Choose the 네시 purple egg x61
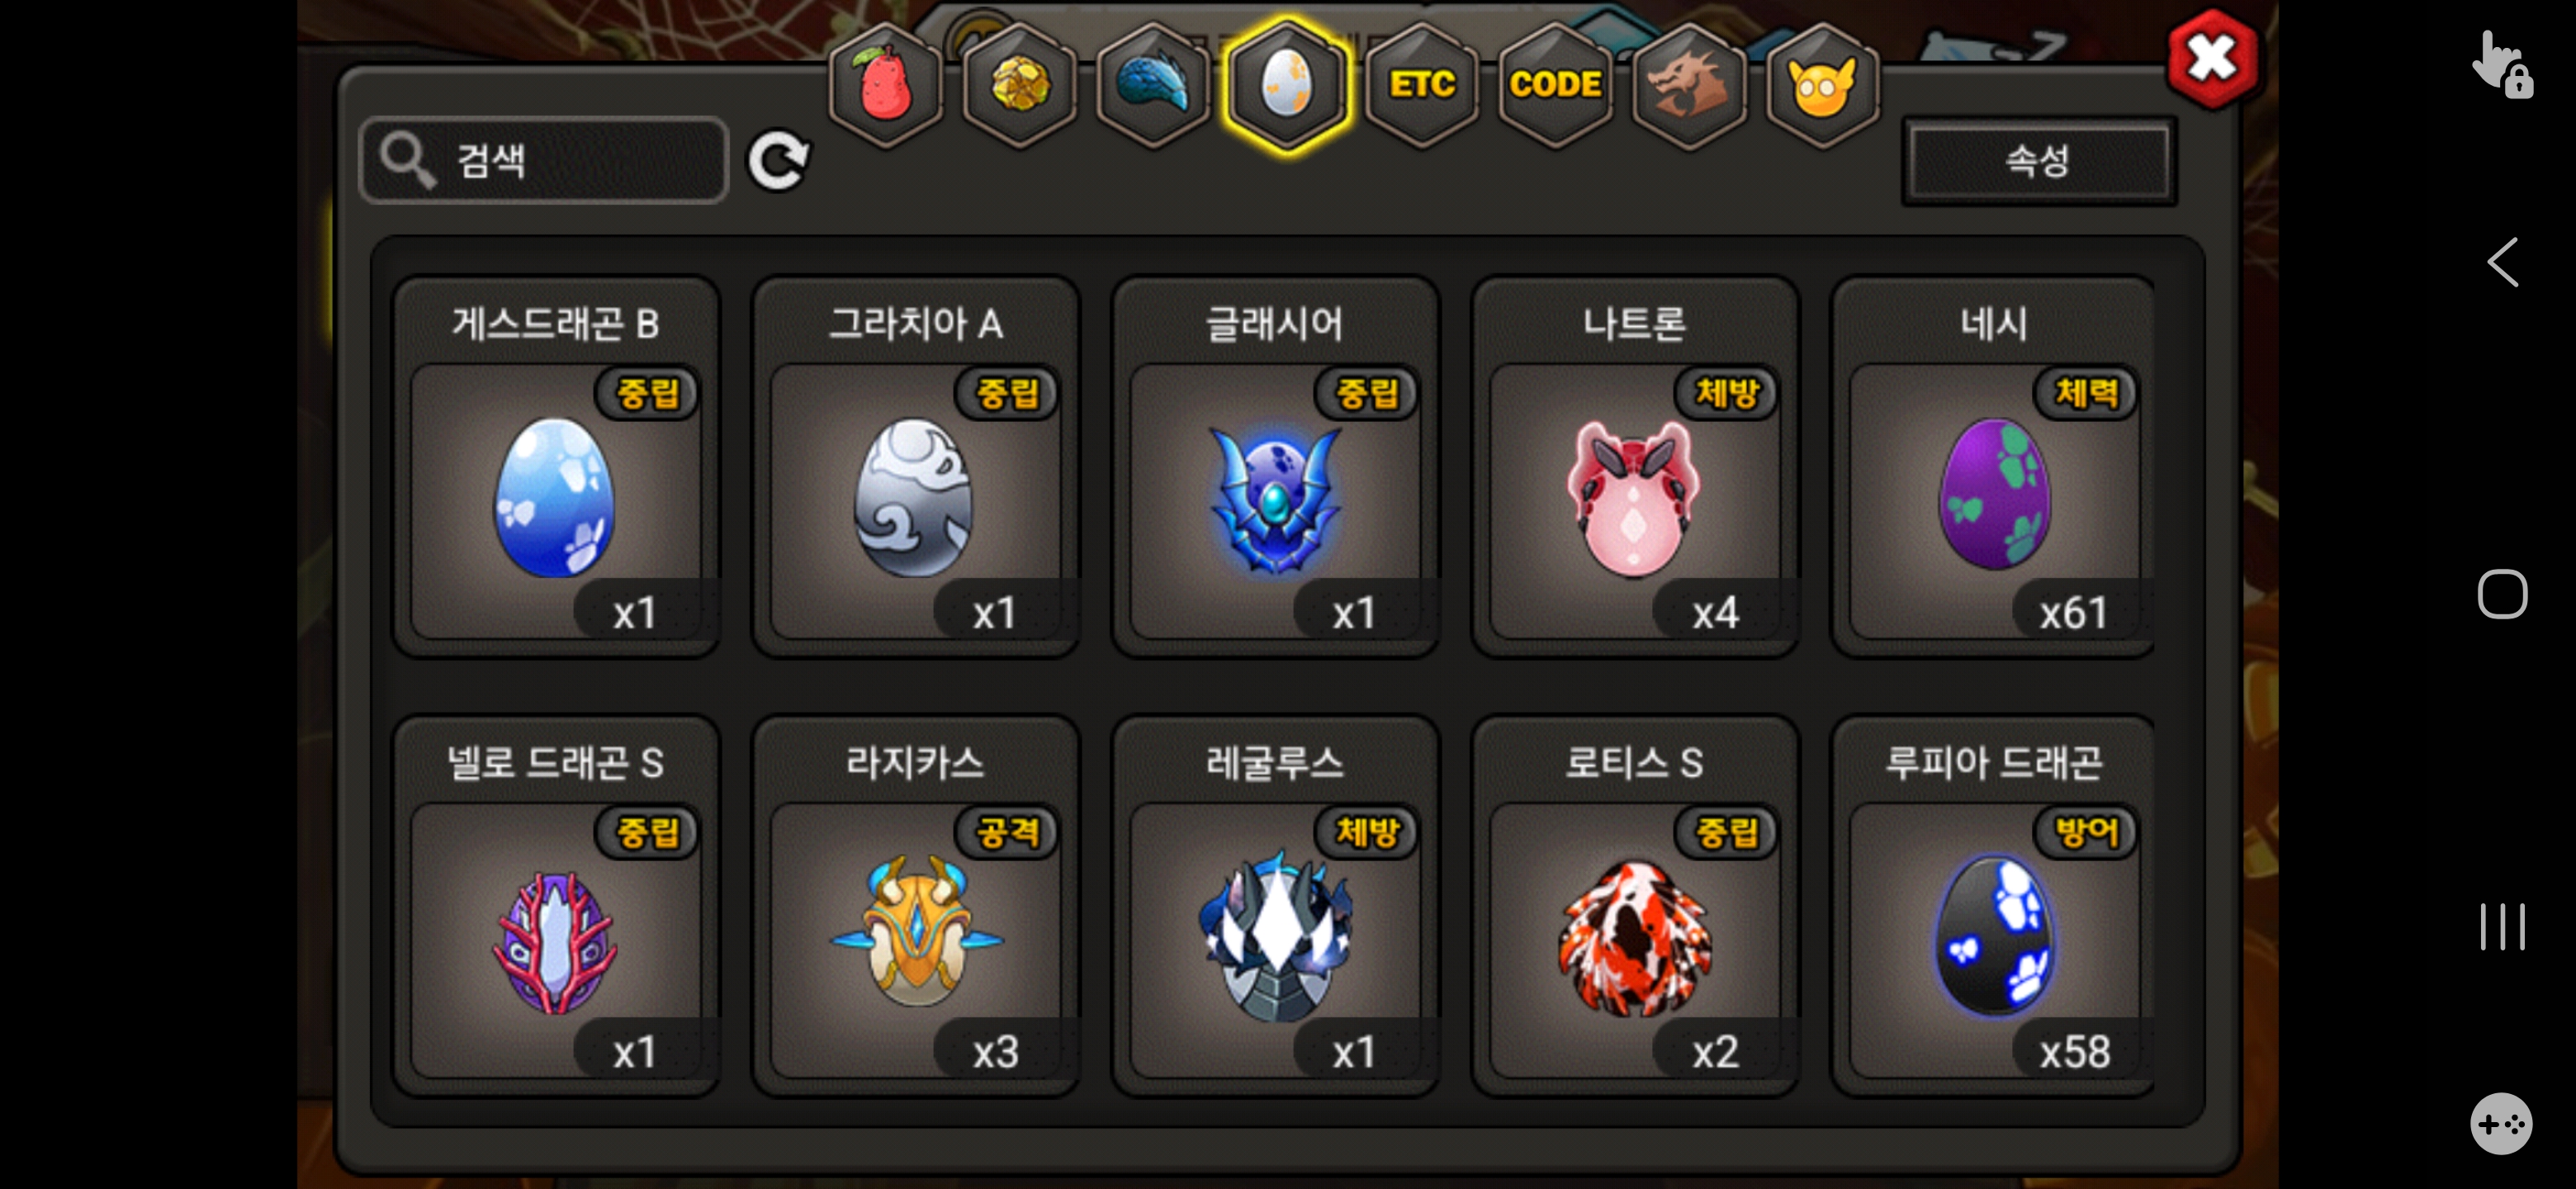 click(x=1993, y=467)
